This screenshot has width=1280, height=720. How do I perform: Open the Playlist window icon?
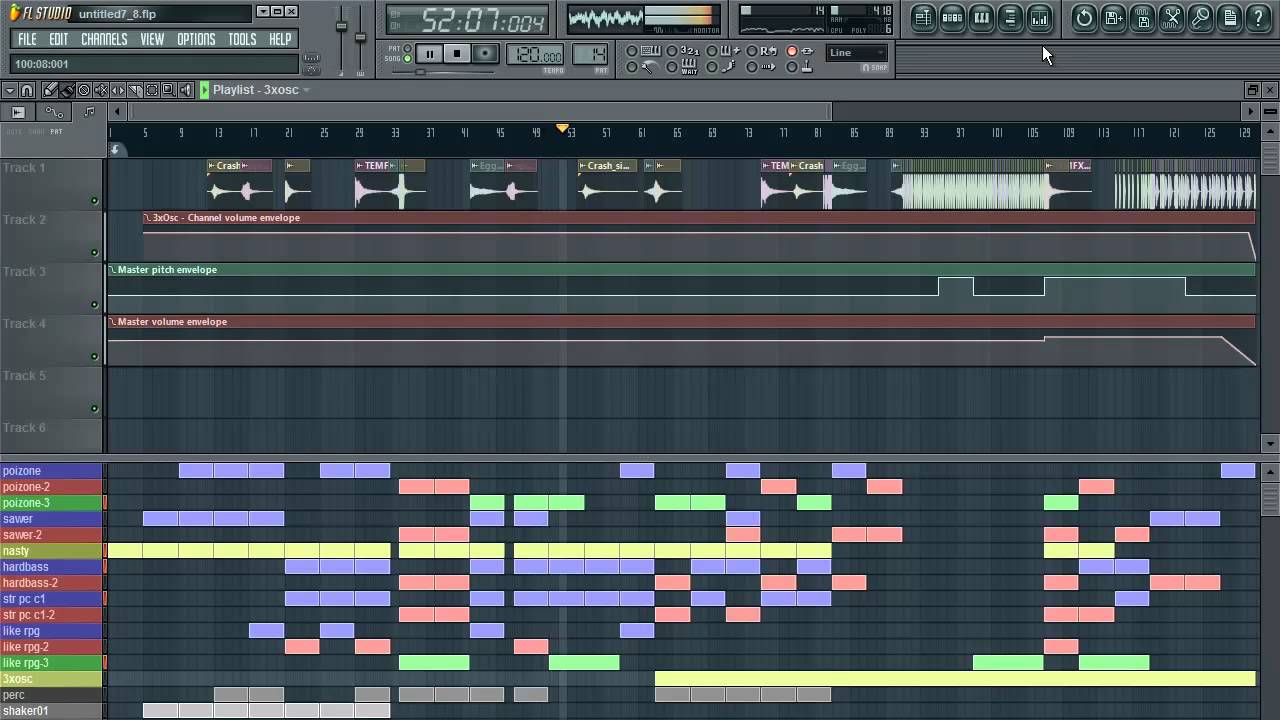point(923,17)
